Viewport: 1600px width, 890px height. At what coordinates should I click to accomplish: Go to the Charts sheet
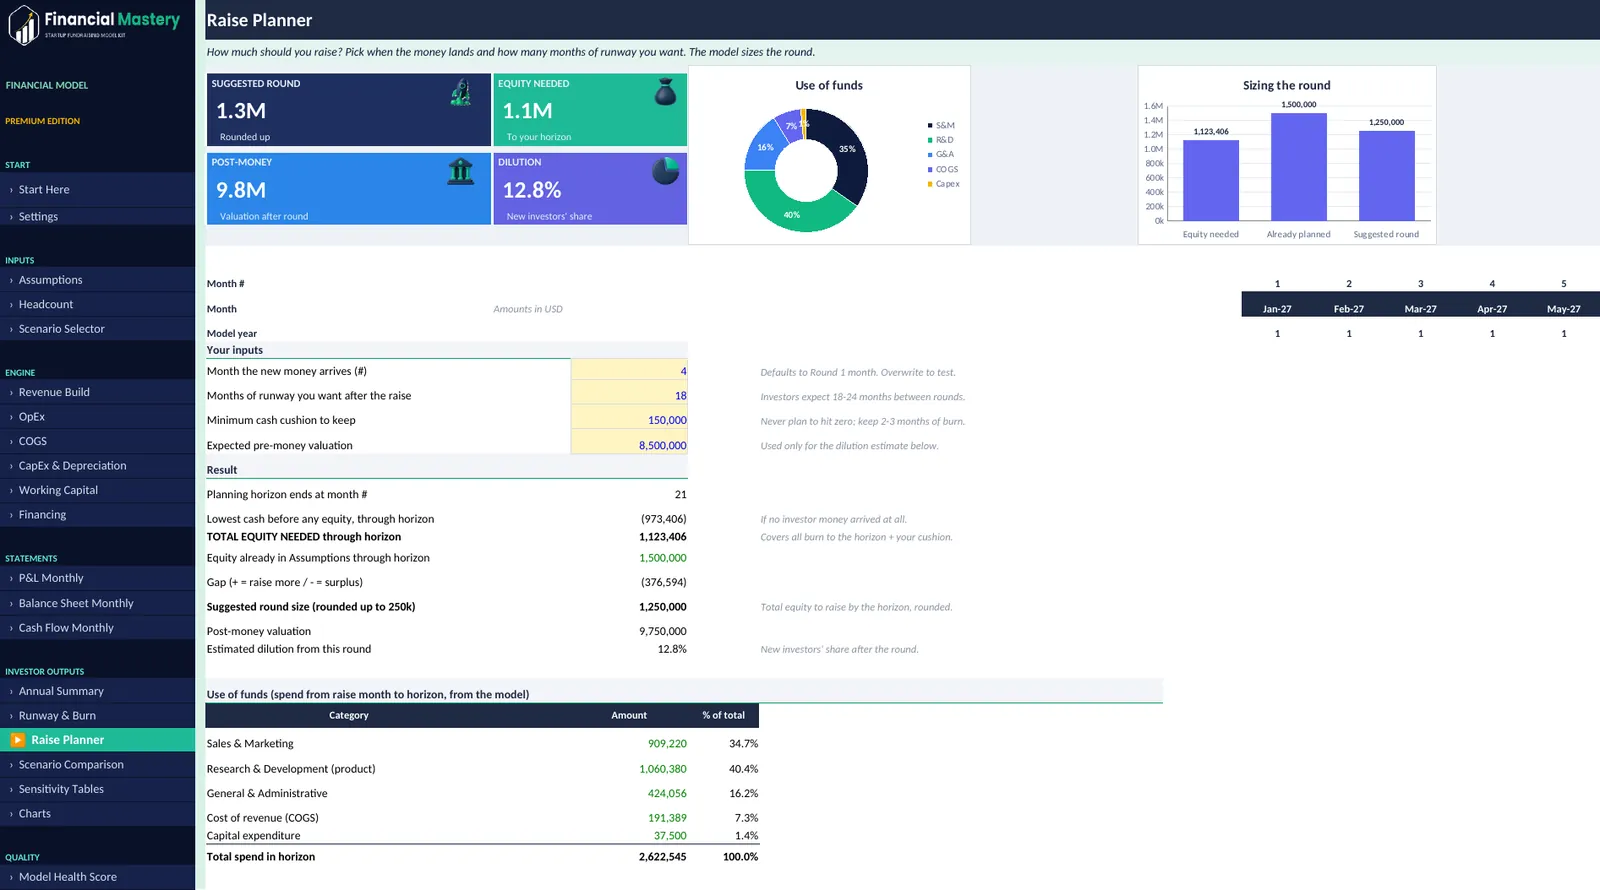[97, 814]
